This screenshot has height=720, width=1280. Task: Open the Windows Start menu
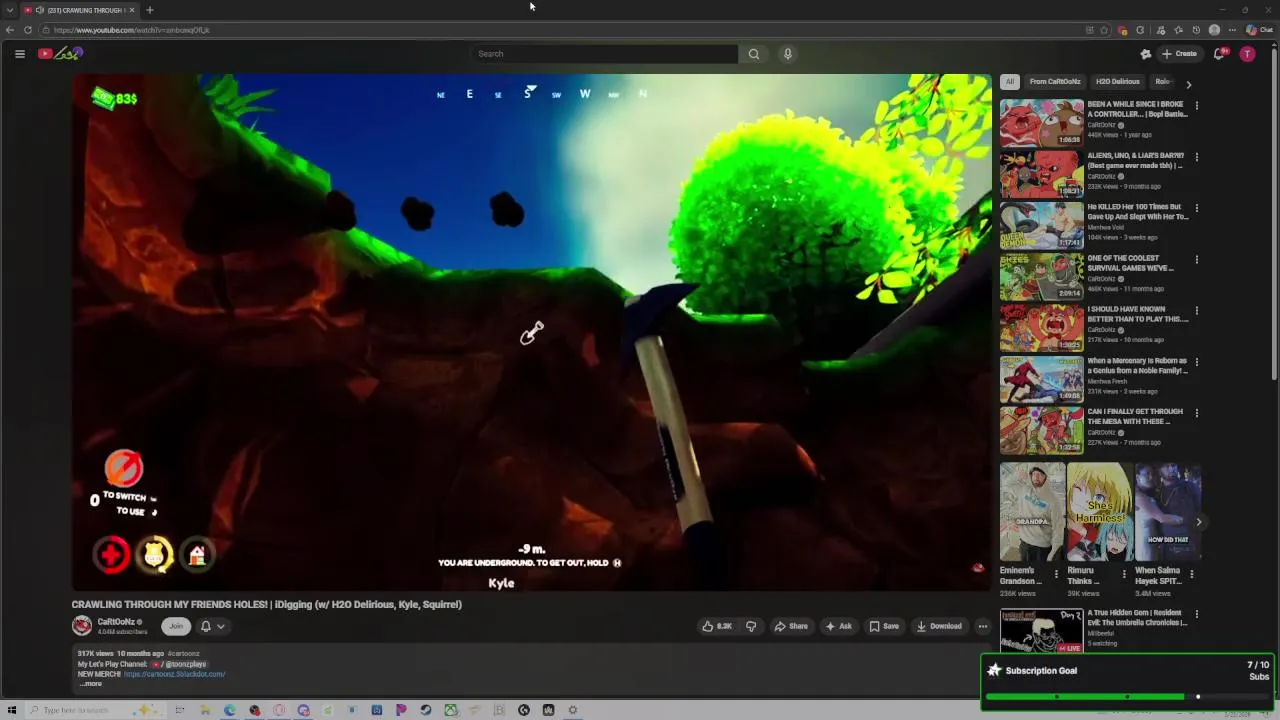pos(12,710)
